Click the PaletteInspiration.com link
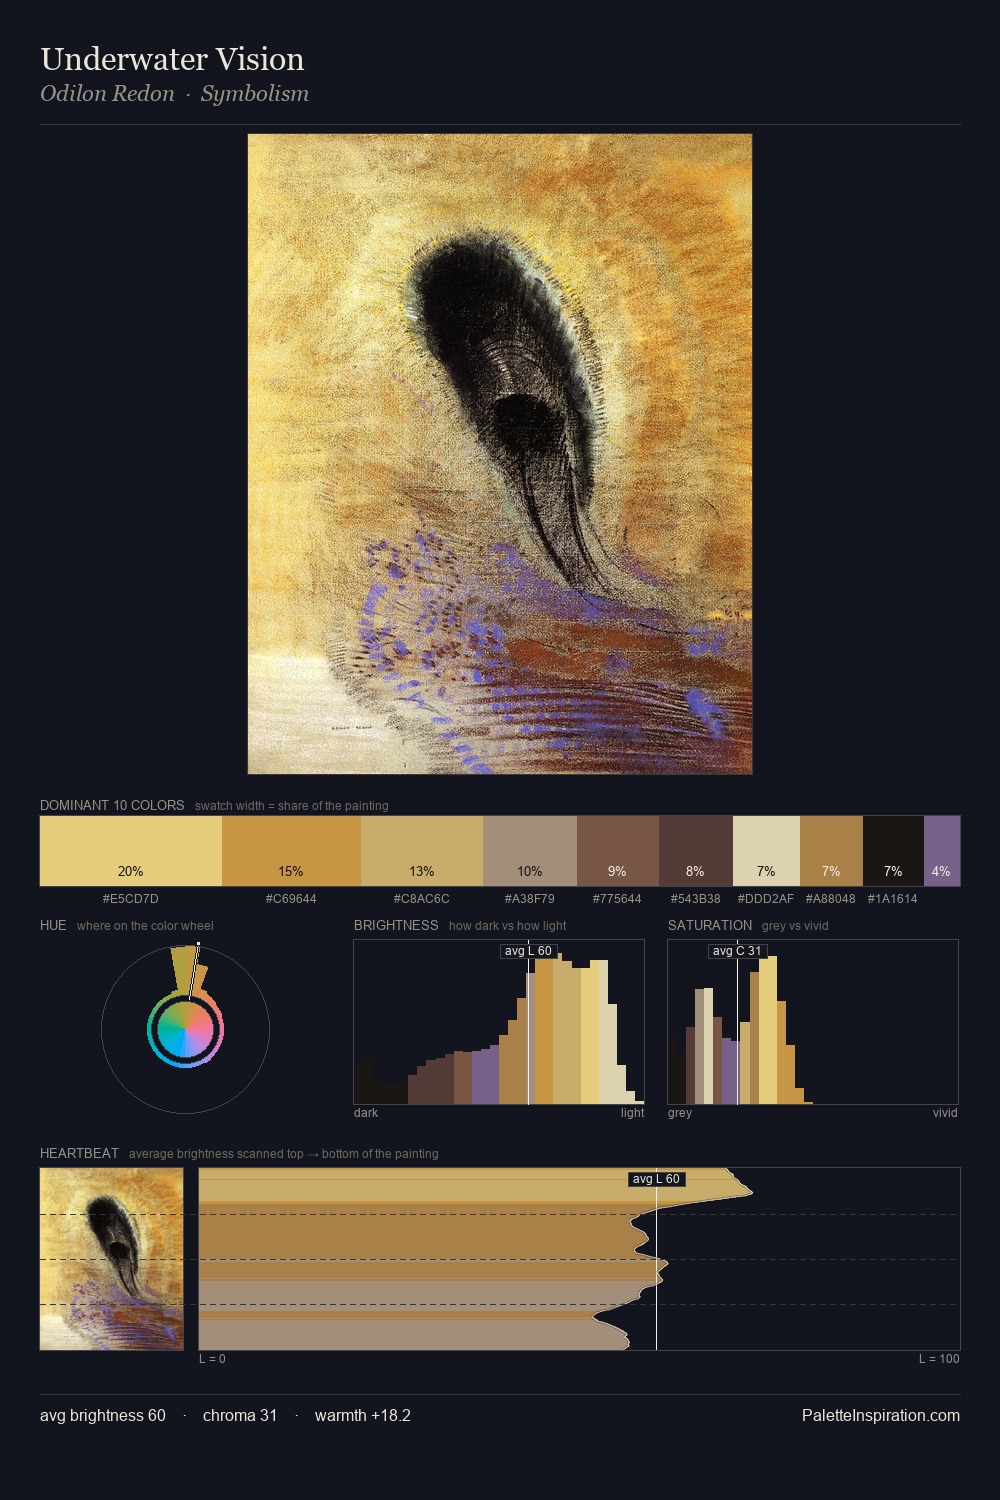Image resolution: width=1000 pixels, height=1500 pixels. [x=881, y=1415]
